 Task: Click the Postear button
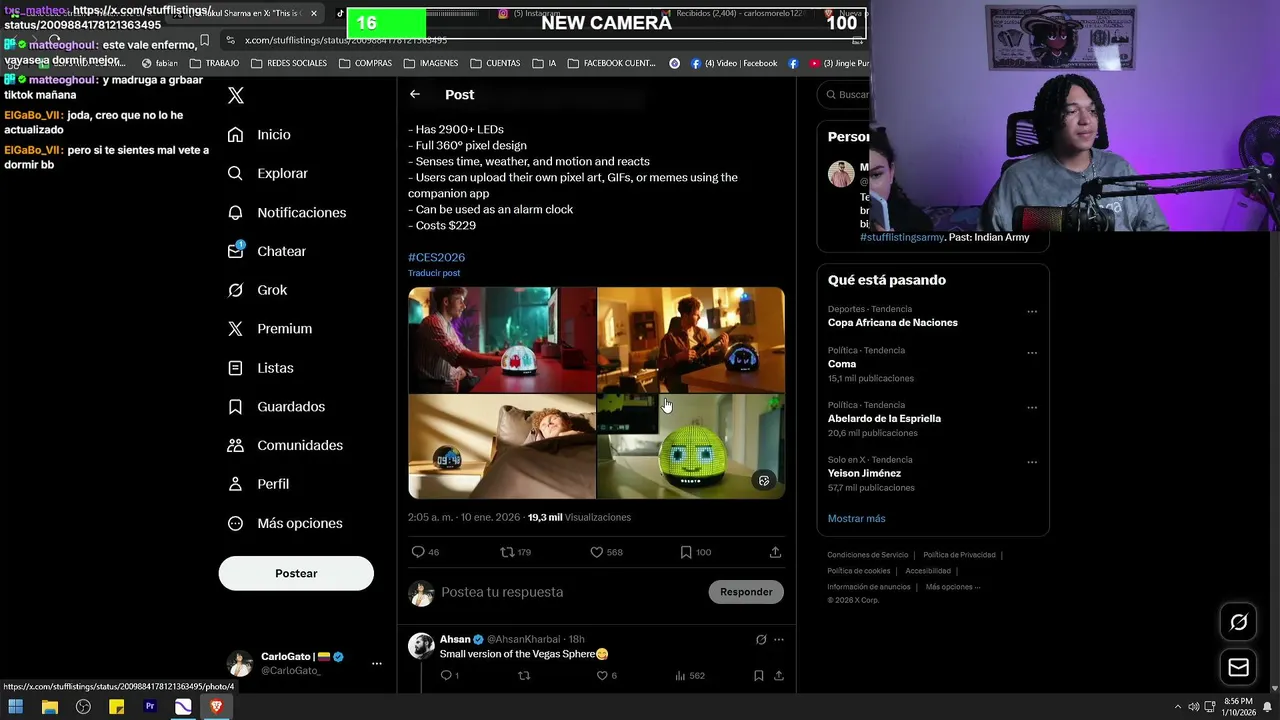click(296, 573)
